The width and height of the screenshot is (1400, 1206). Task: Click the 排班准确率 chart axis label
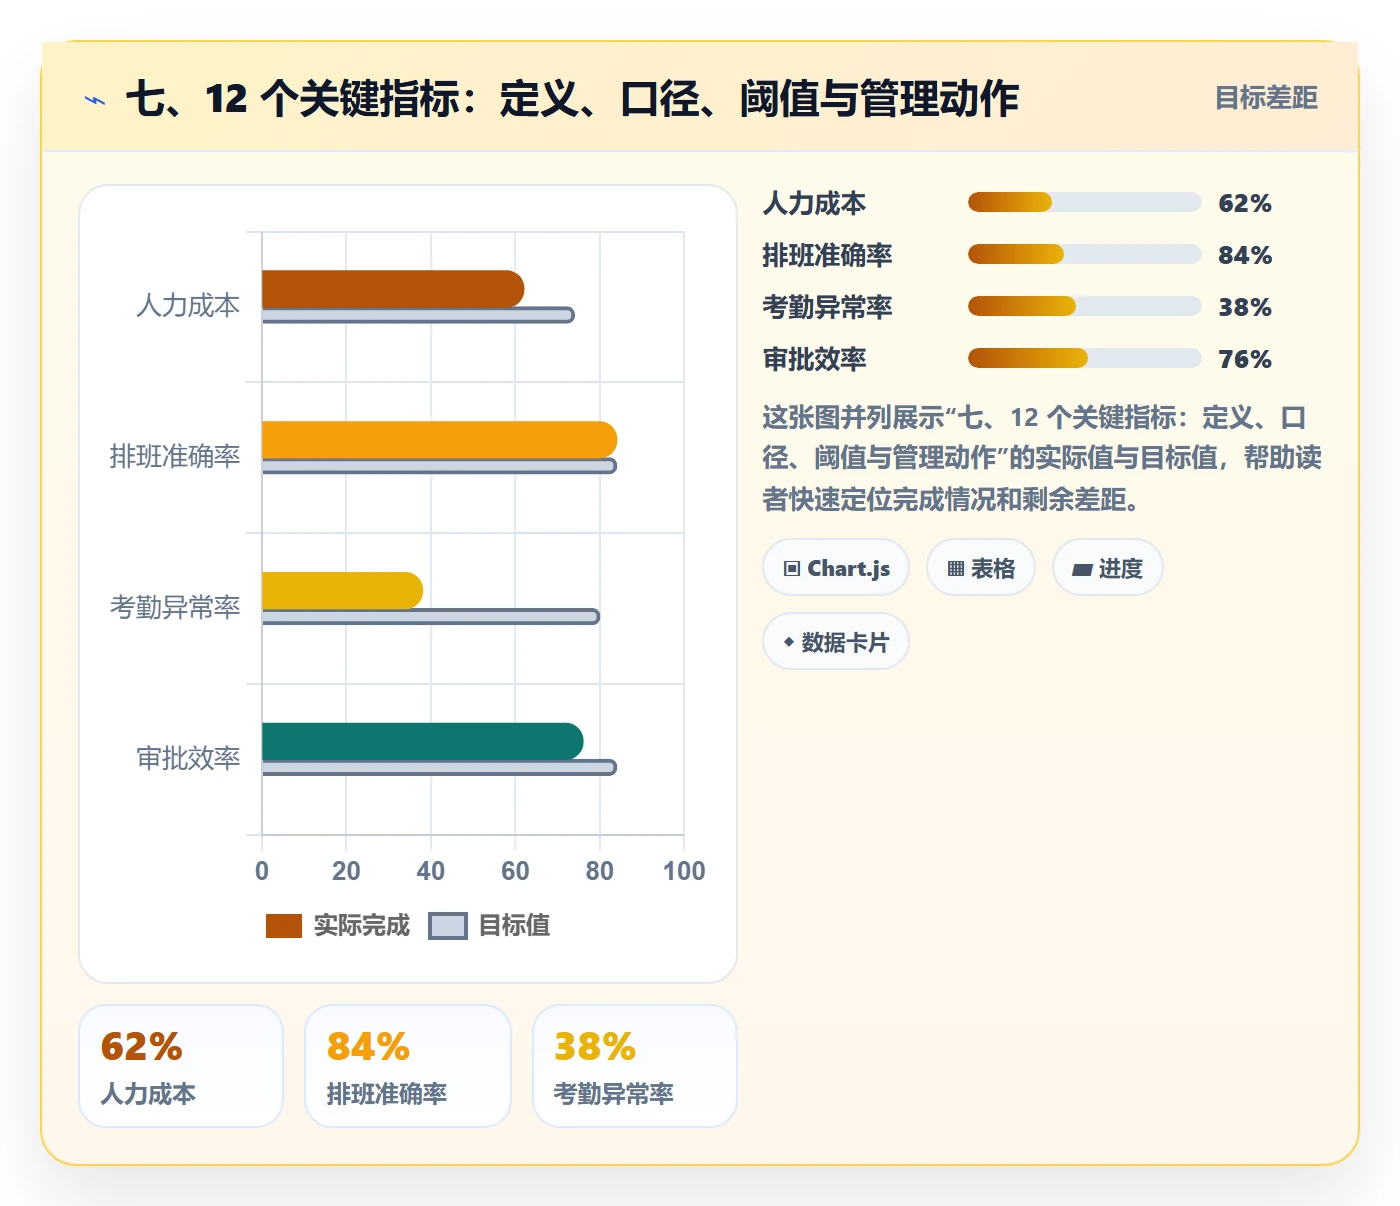[175, 456]
